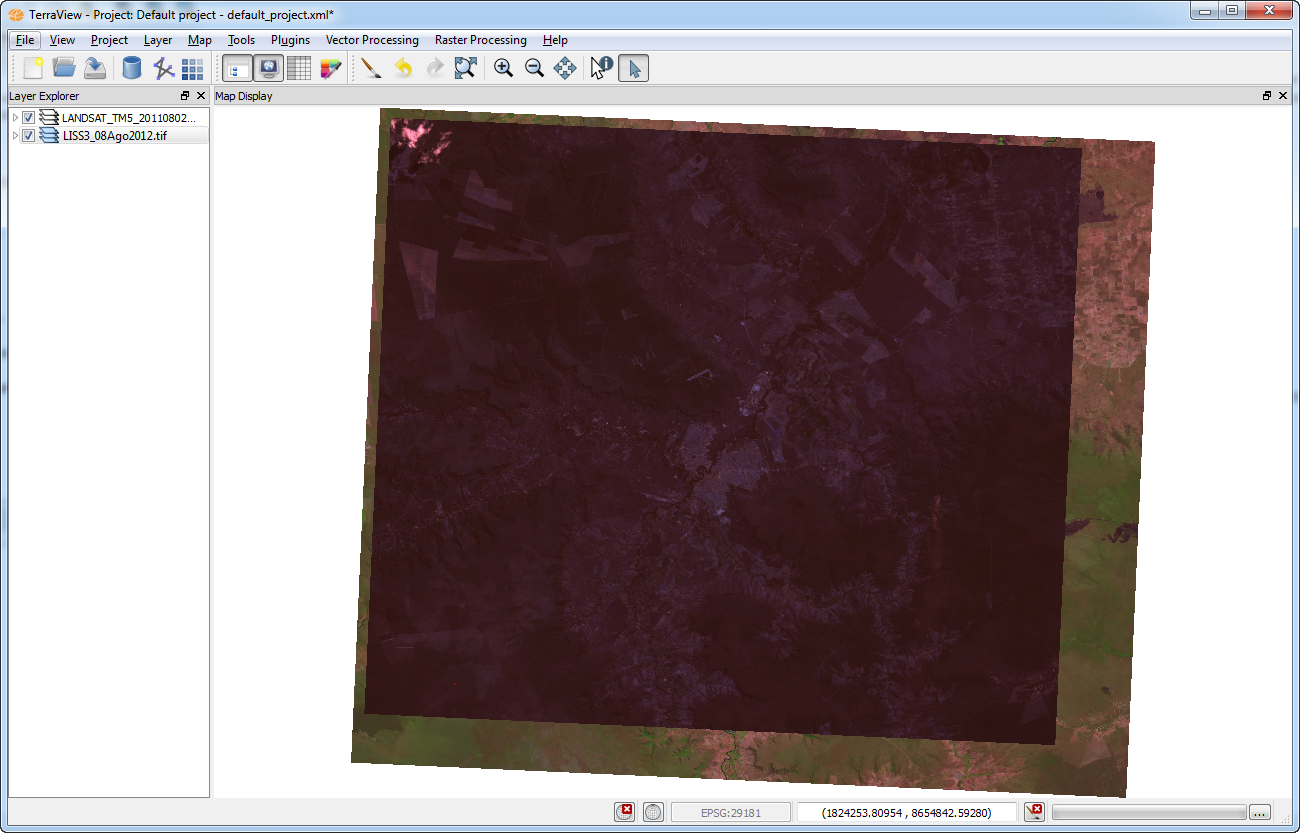Open the View menu
This screenshot has height=833, width=1300.
point(62,40)
